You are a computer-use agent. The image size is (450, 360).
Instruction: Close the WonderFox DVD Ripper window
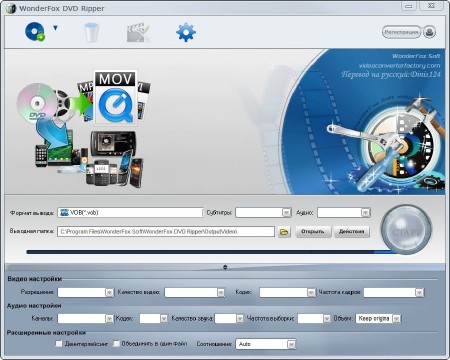[431, 6]
